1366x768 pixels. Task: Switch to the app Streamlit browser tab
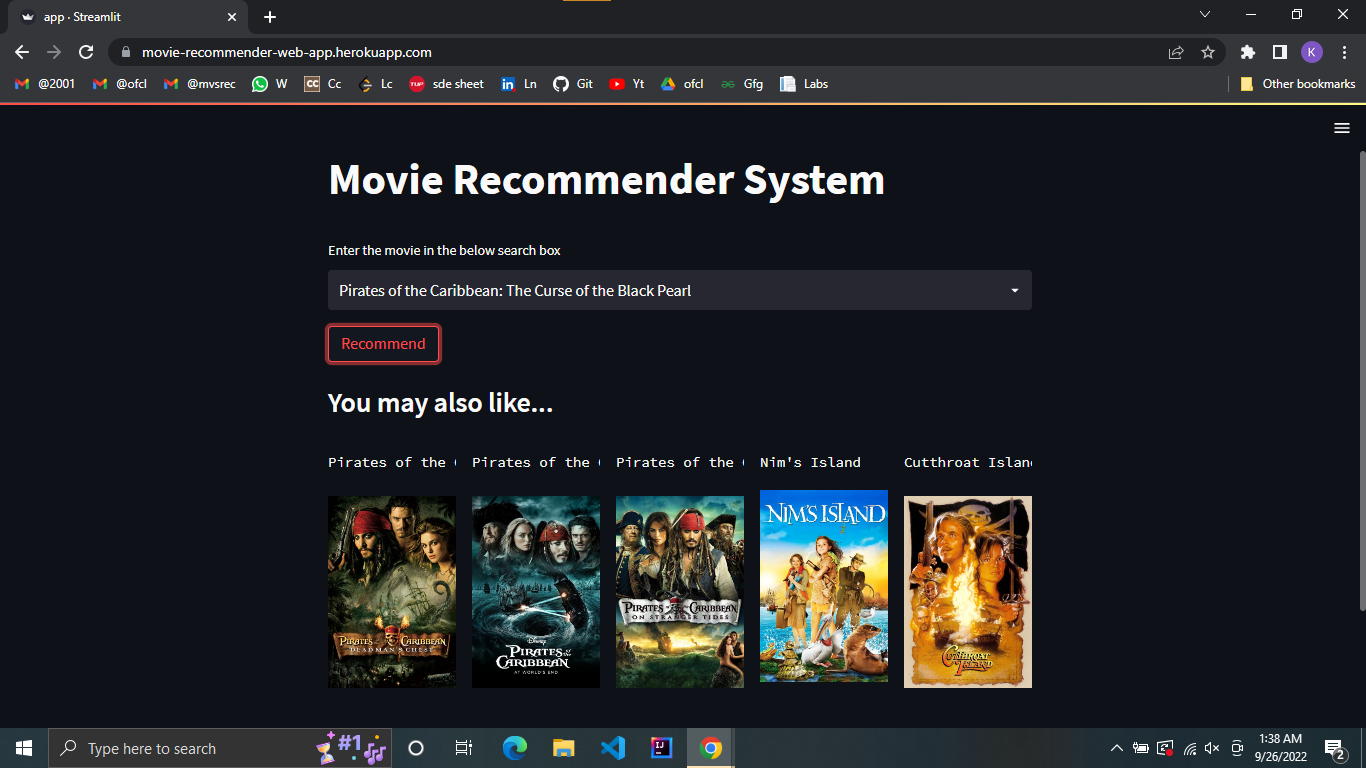click(x=110, y=16)
